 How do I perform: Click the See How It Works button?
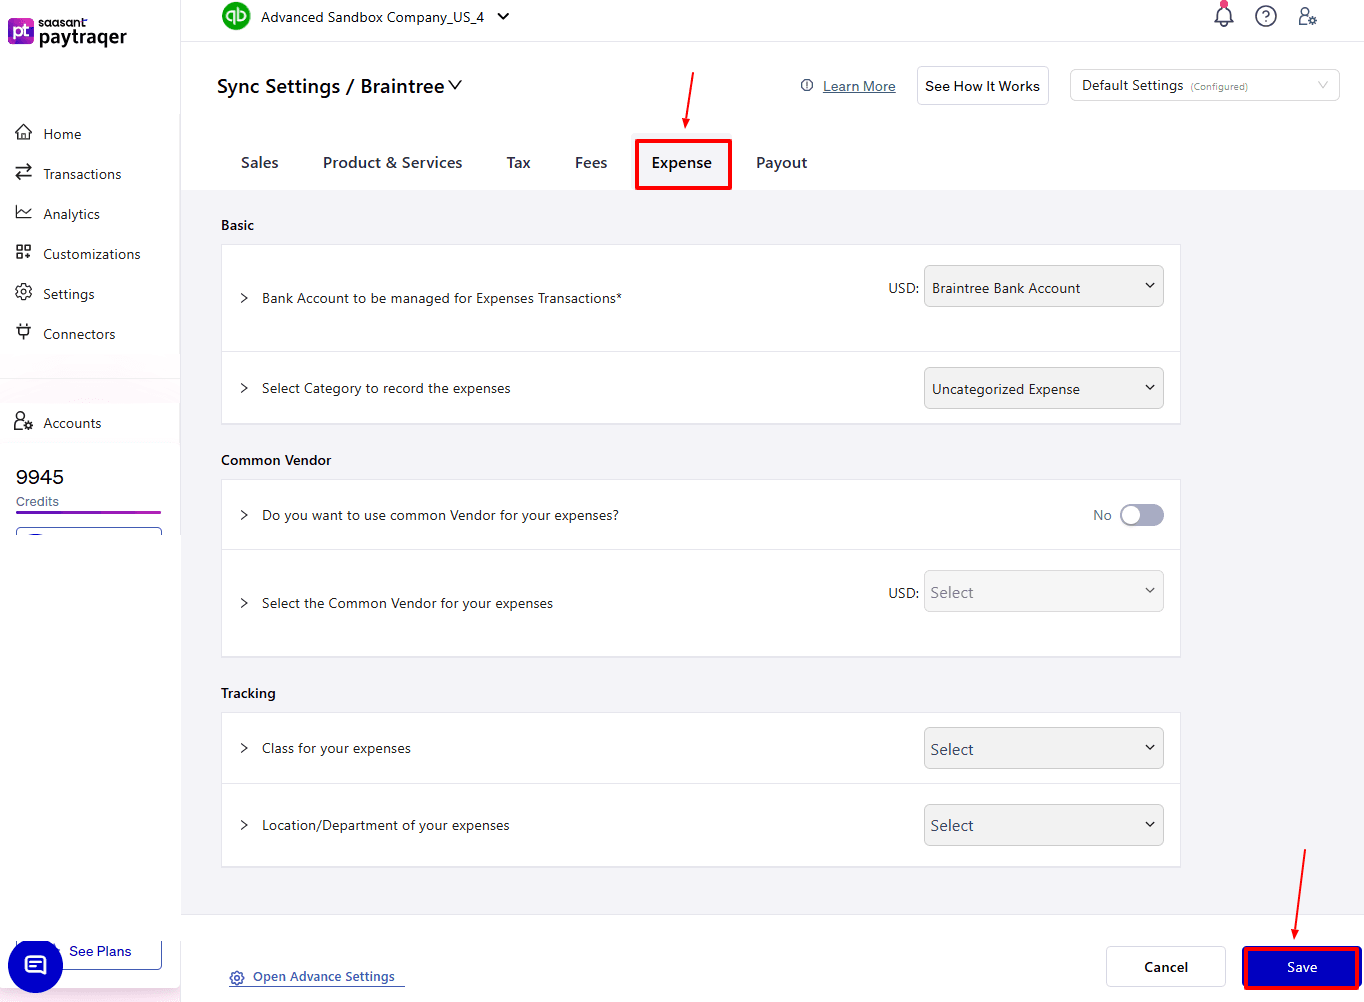(x=982, y=86)
